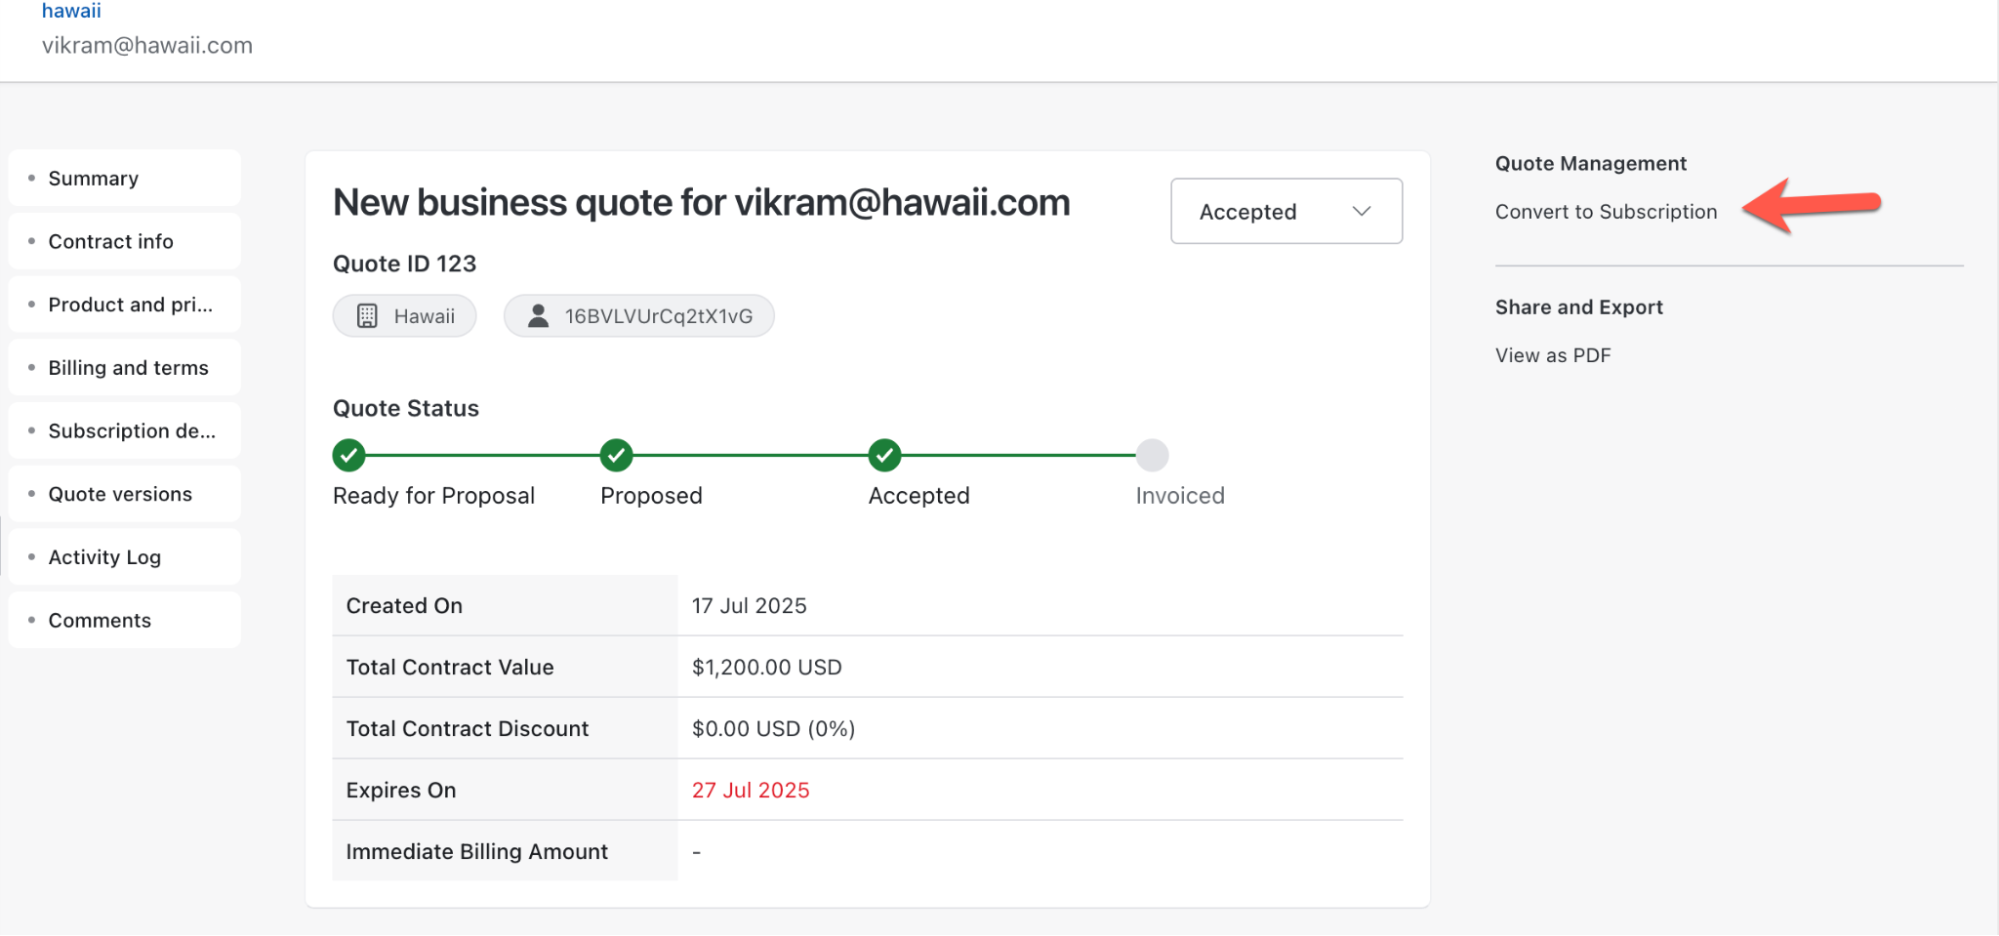Go to Summary section
1999x936 pixels.
coord(94,178)
